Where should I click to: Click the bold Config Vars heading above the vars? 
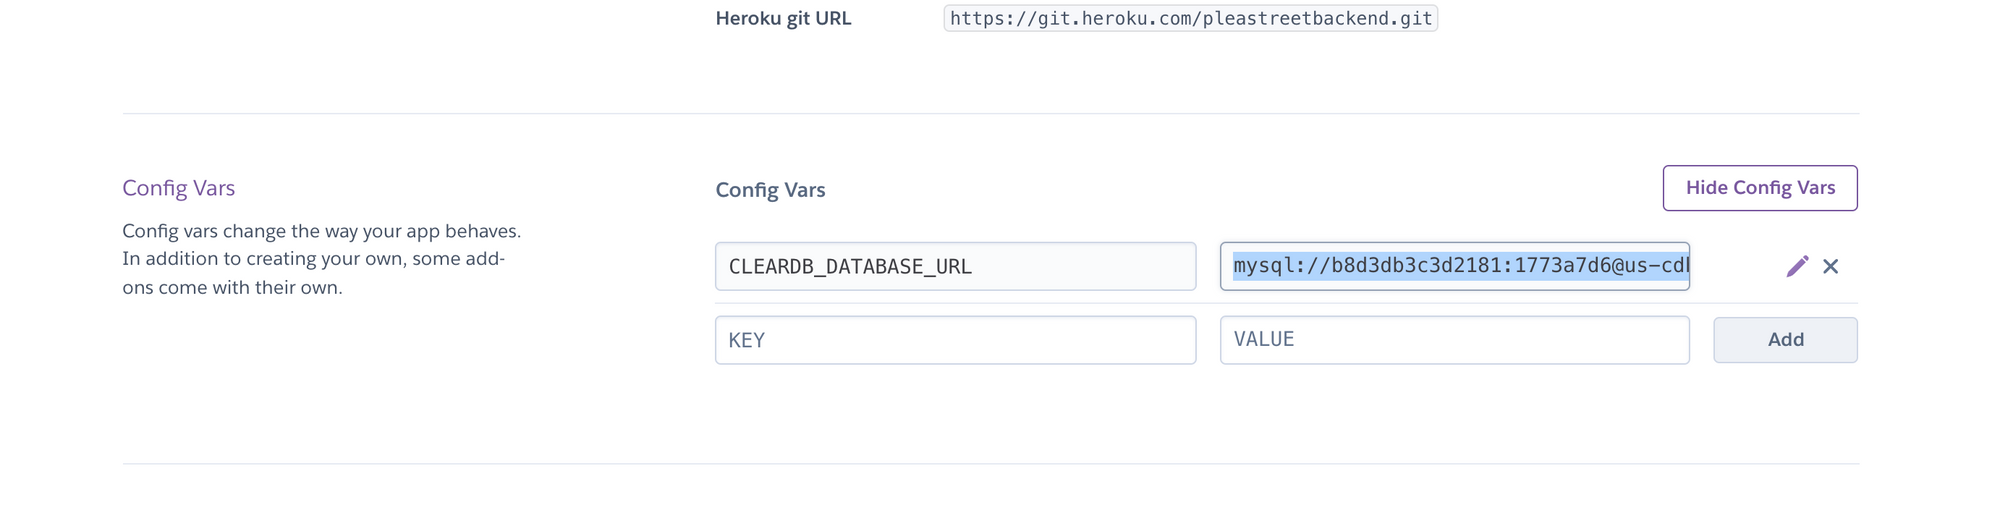pos(770,190)
